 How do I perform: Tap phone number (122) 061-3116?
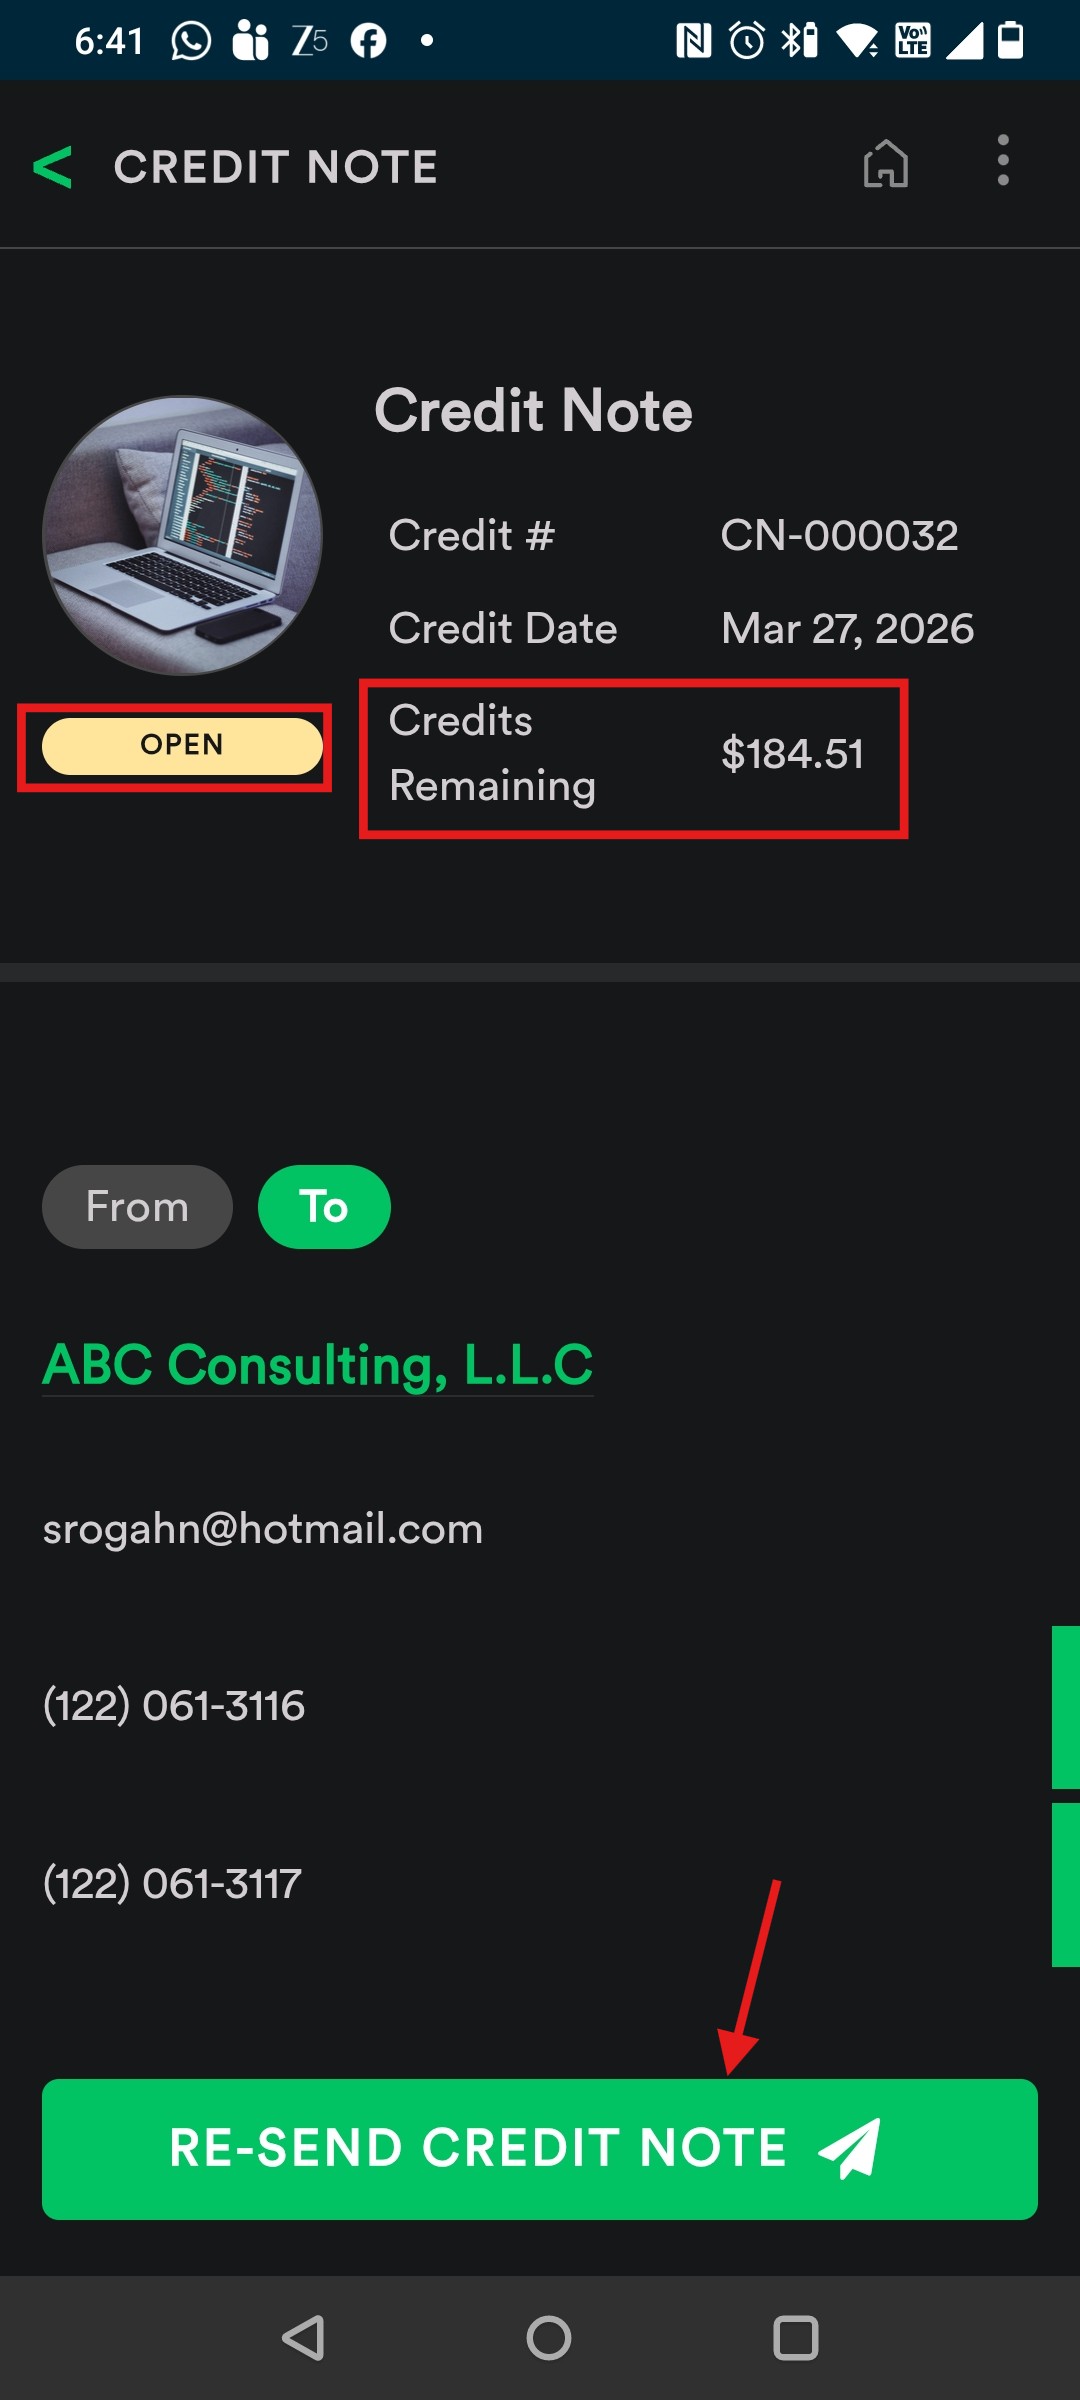coord(174,1706)
